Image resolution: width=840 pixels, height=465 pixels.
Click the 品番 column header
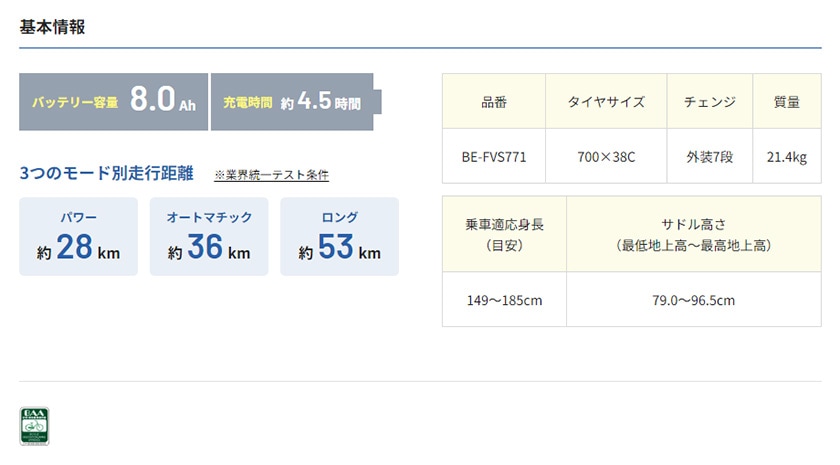(x=494, y=101)
